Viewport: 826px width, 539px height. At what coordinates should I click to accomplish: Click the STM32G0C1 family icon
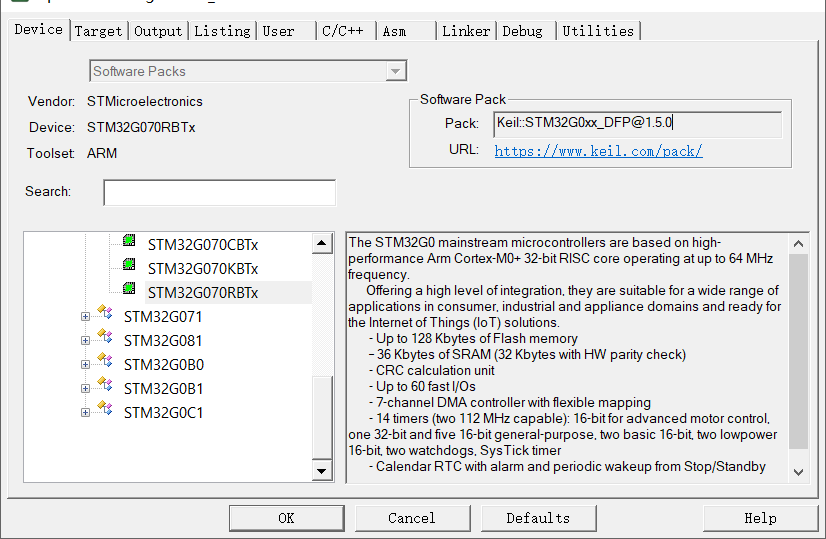click(x=104, y=411)
